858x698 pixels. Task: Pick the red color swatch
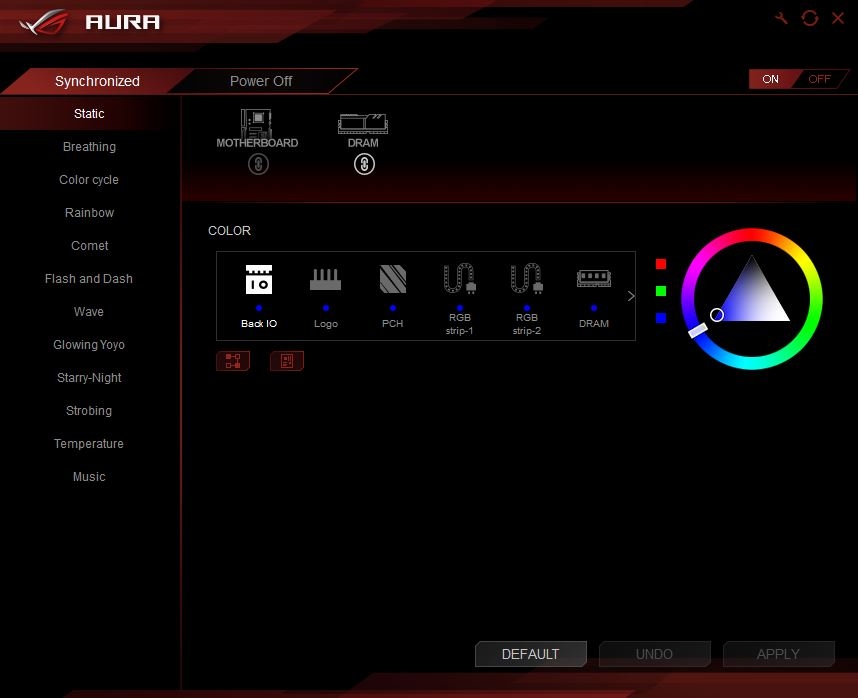tap(661, 264)
